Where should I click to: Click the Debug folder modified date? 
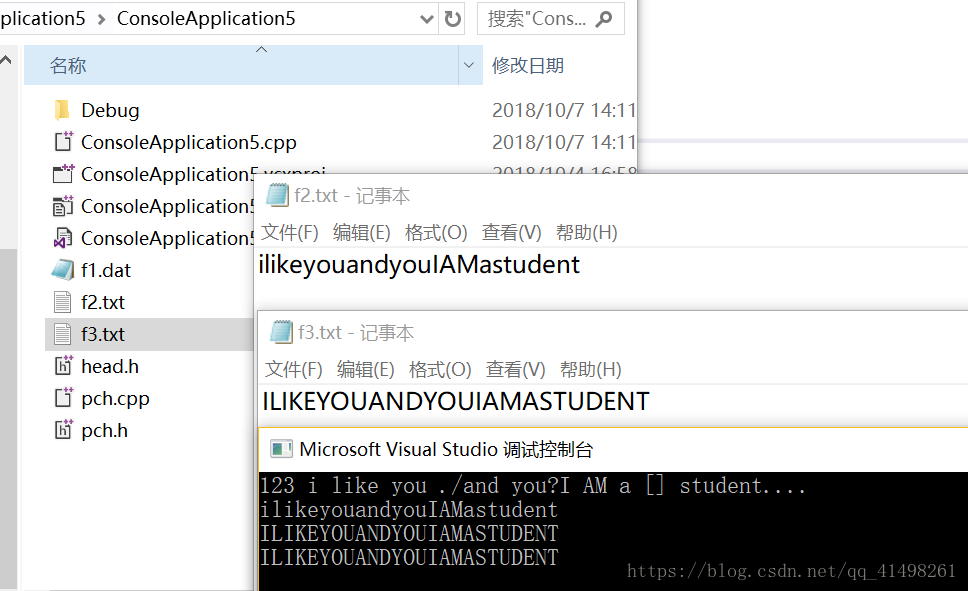click(x=564, y=110)
